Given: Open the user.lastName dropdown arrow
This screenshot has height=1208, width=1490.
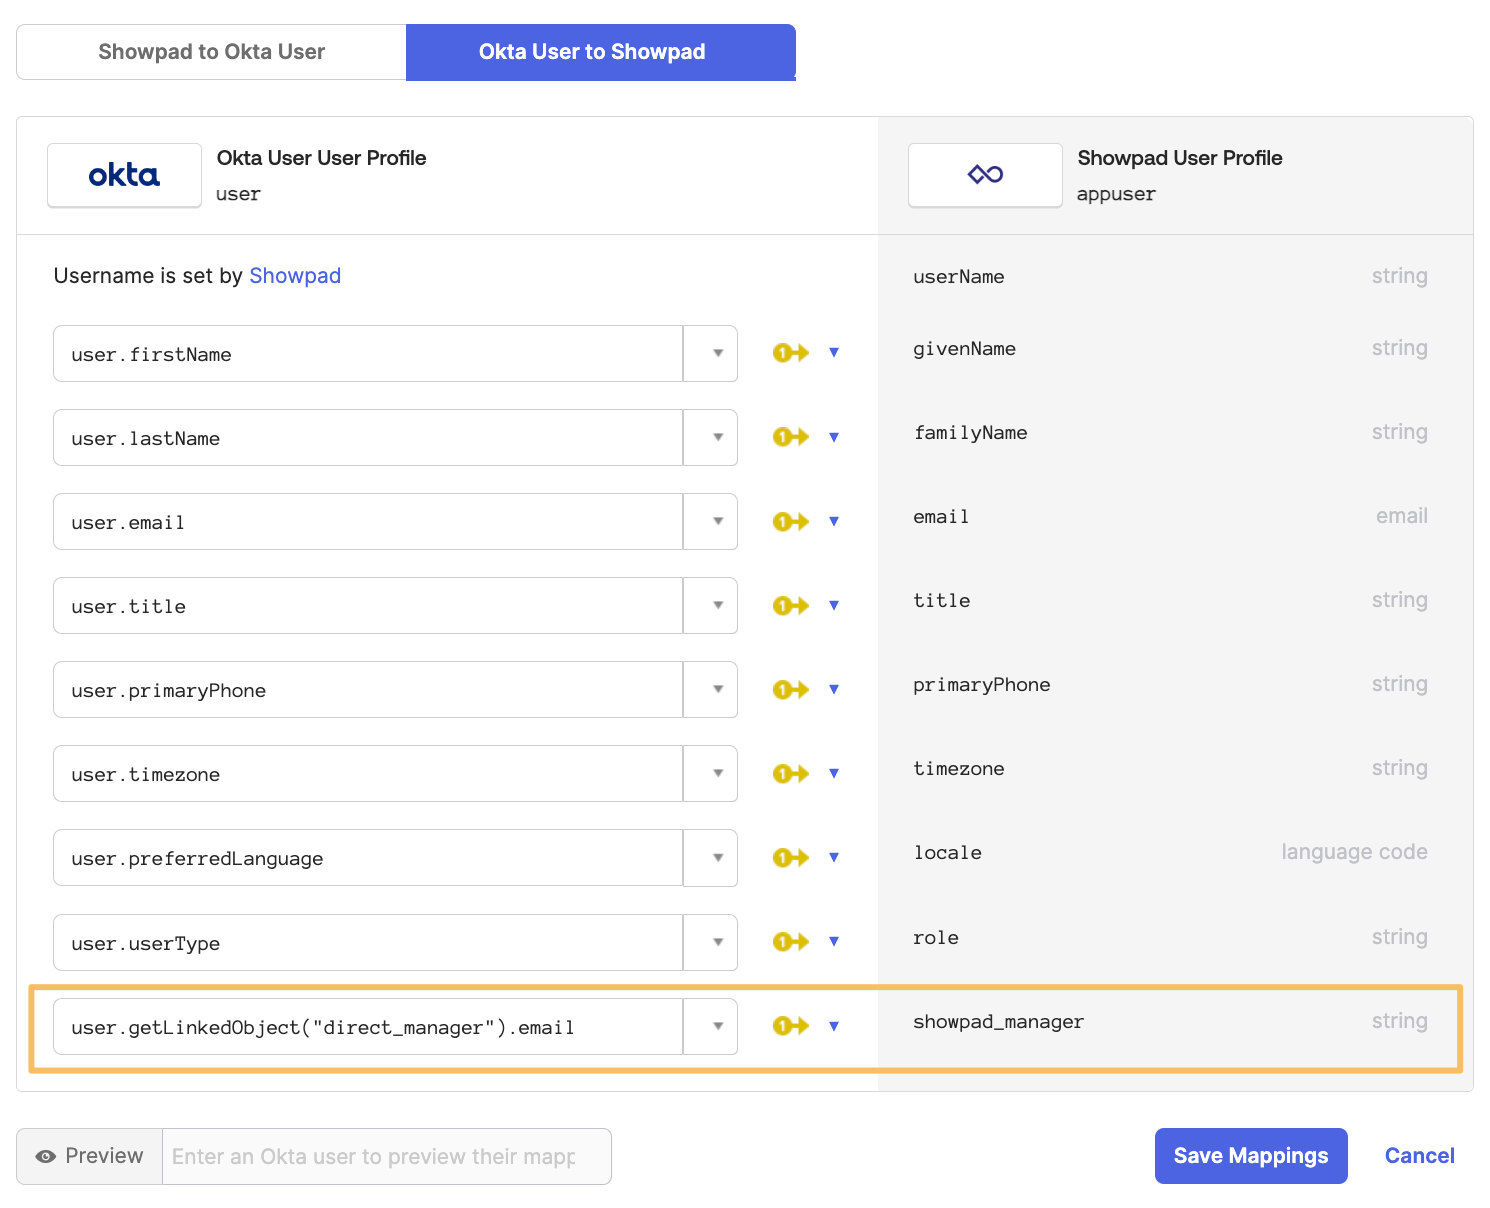Looking at the screenshot, I should click(711, 437).
